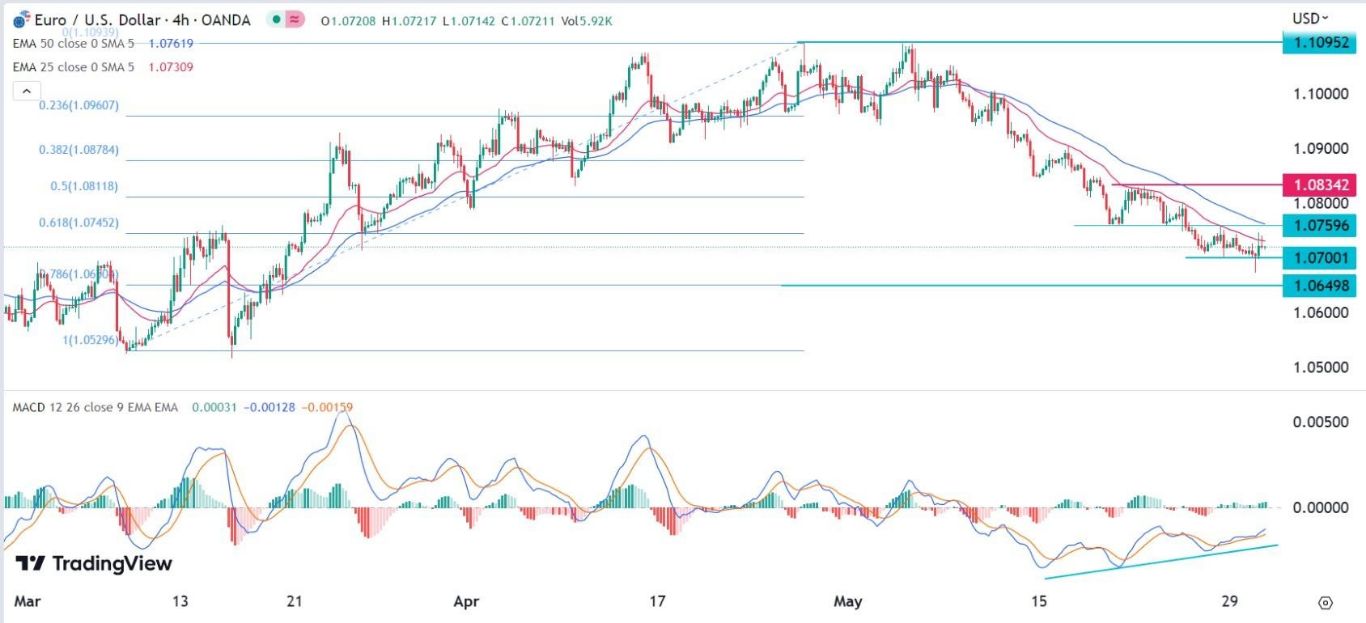The image size is (1366, 623).
Task: Click the close value C1.07211
Action: click(527, 19)
